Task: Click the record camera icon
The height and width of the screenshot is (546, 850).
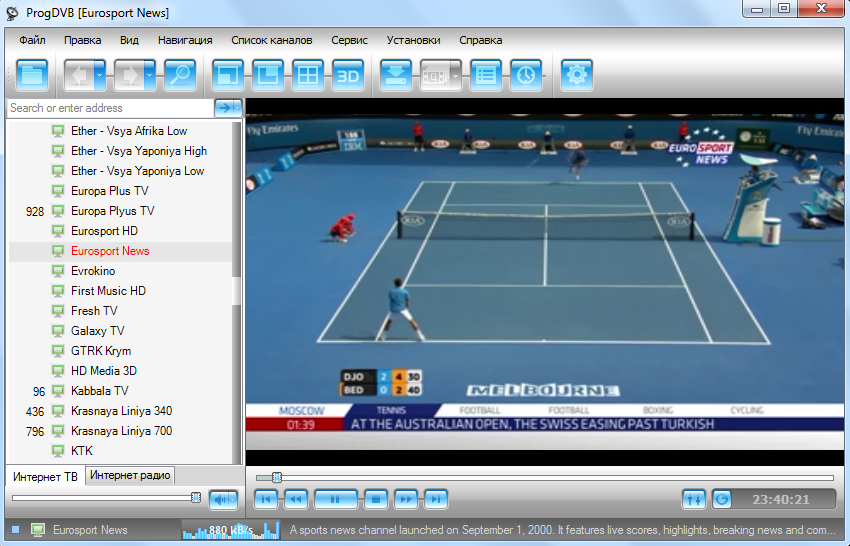Action: click(435, 75)
